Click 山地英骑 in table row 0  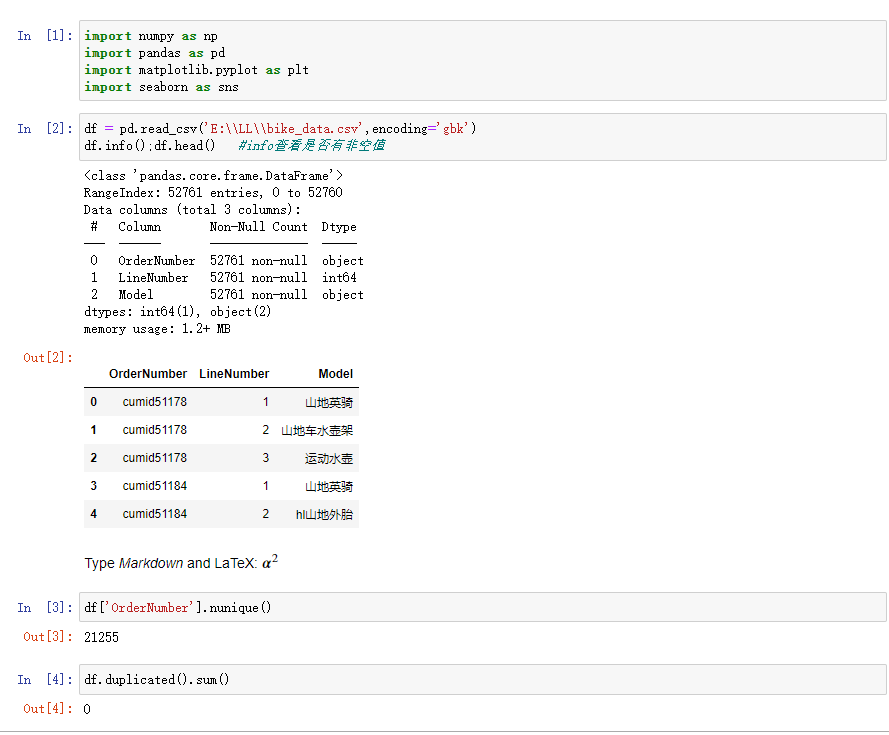pos(329,403)
